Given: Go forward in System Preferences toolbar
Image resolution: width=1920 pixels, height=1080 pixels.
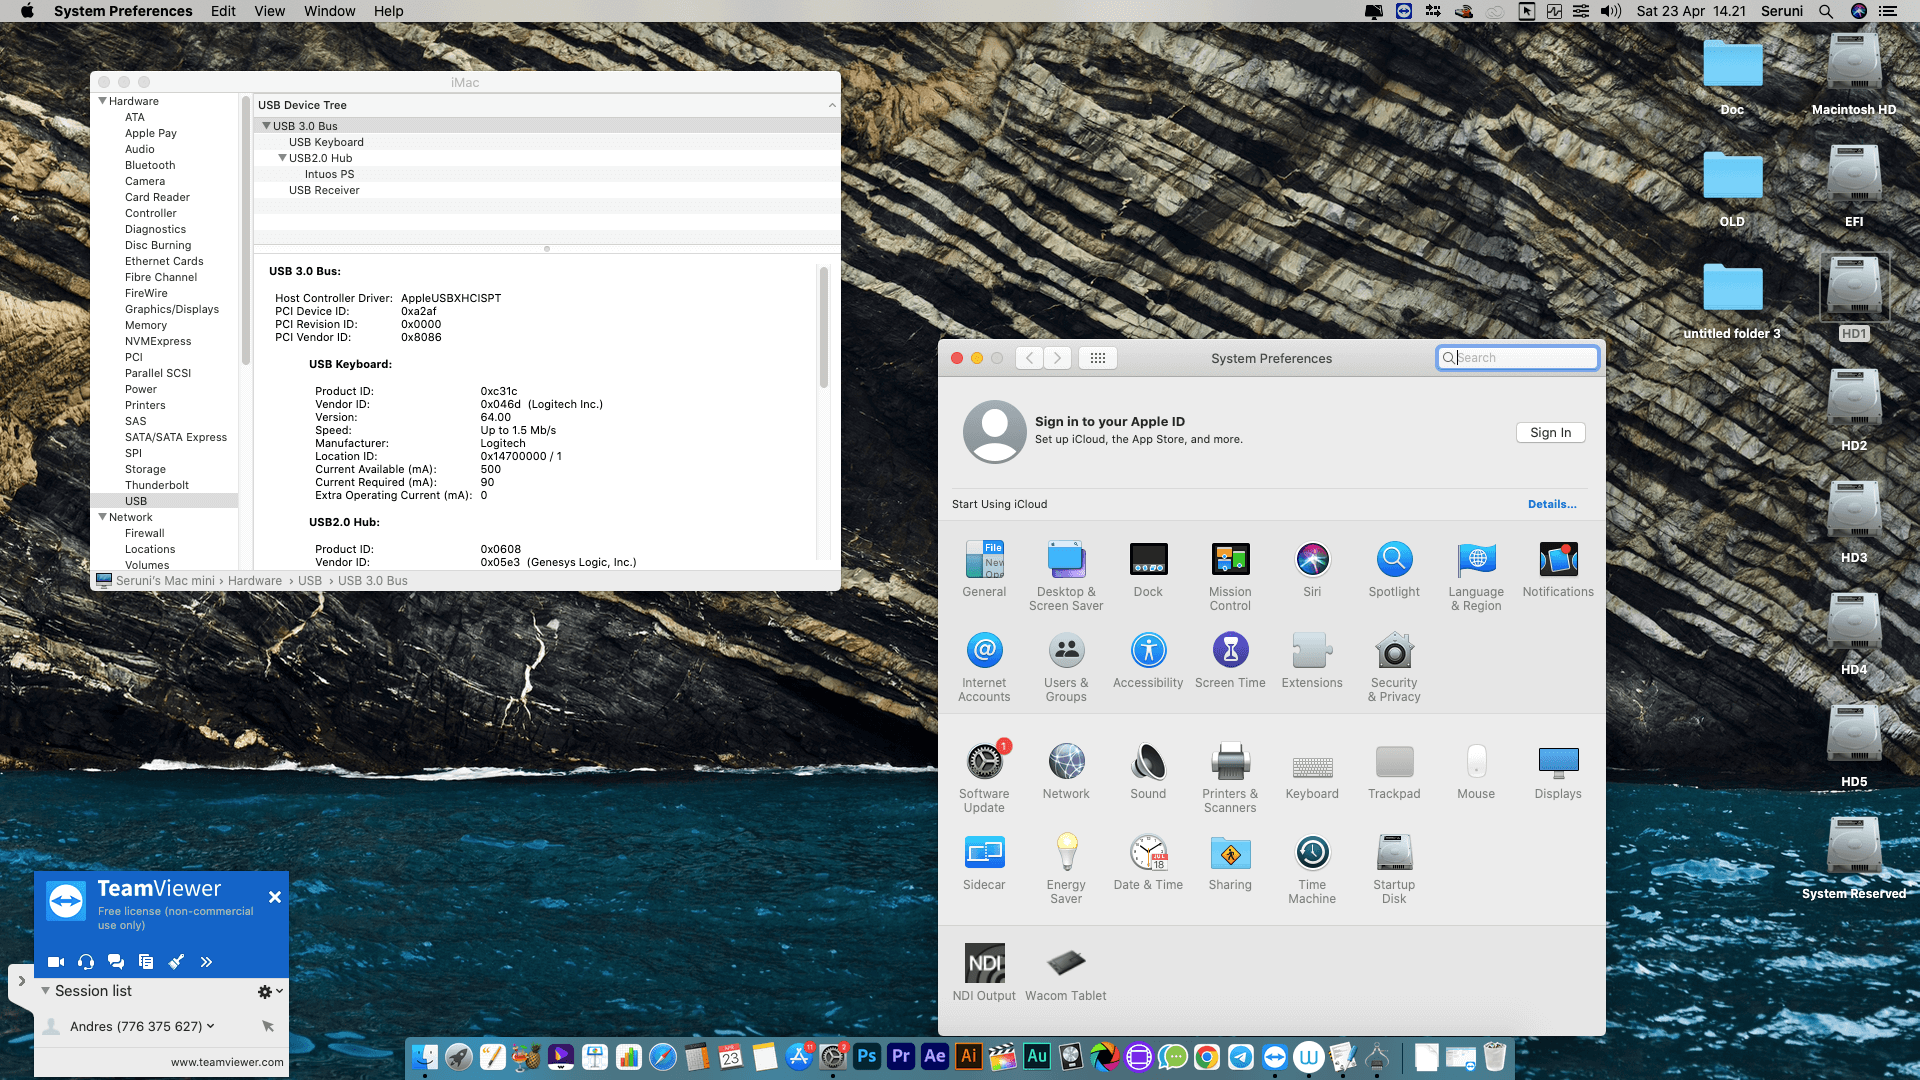Looking at the screenshot, I should pyautogui.click(x=1057, y=358).
